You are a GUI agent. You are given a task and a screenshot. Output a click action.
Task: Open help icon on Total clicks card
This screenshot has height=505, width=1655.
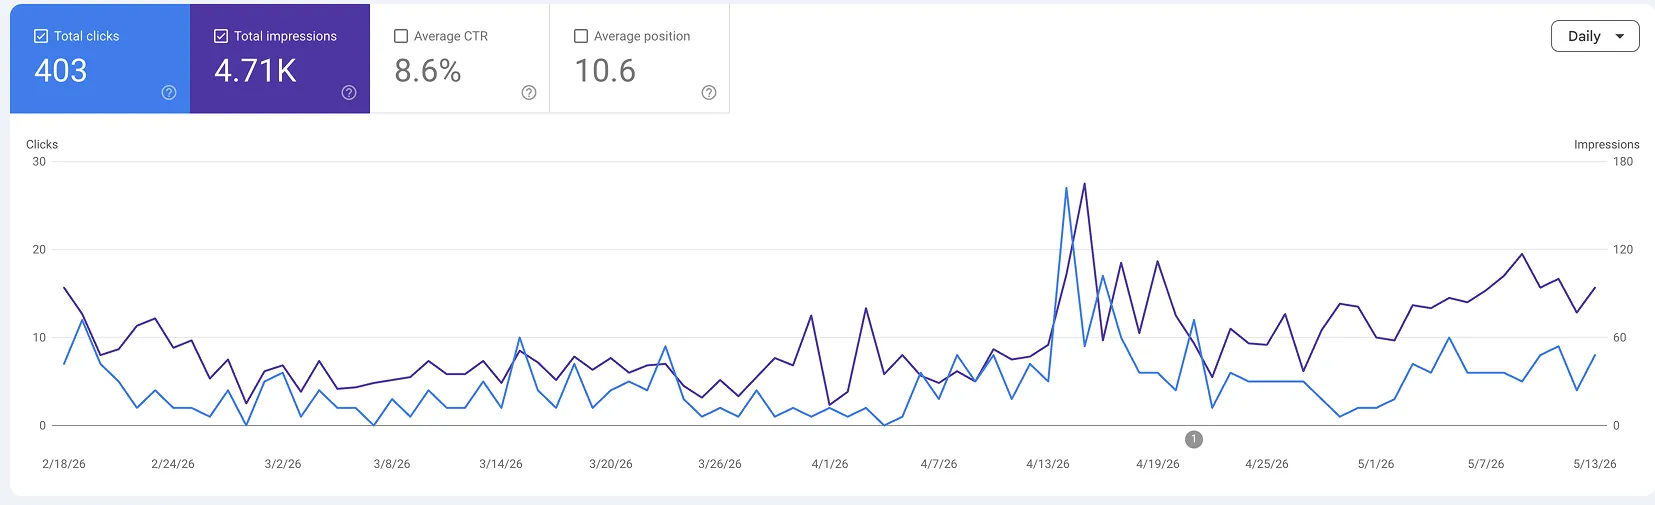coord(169,93)
